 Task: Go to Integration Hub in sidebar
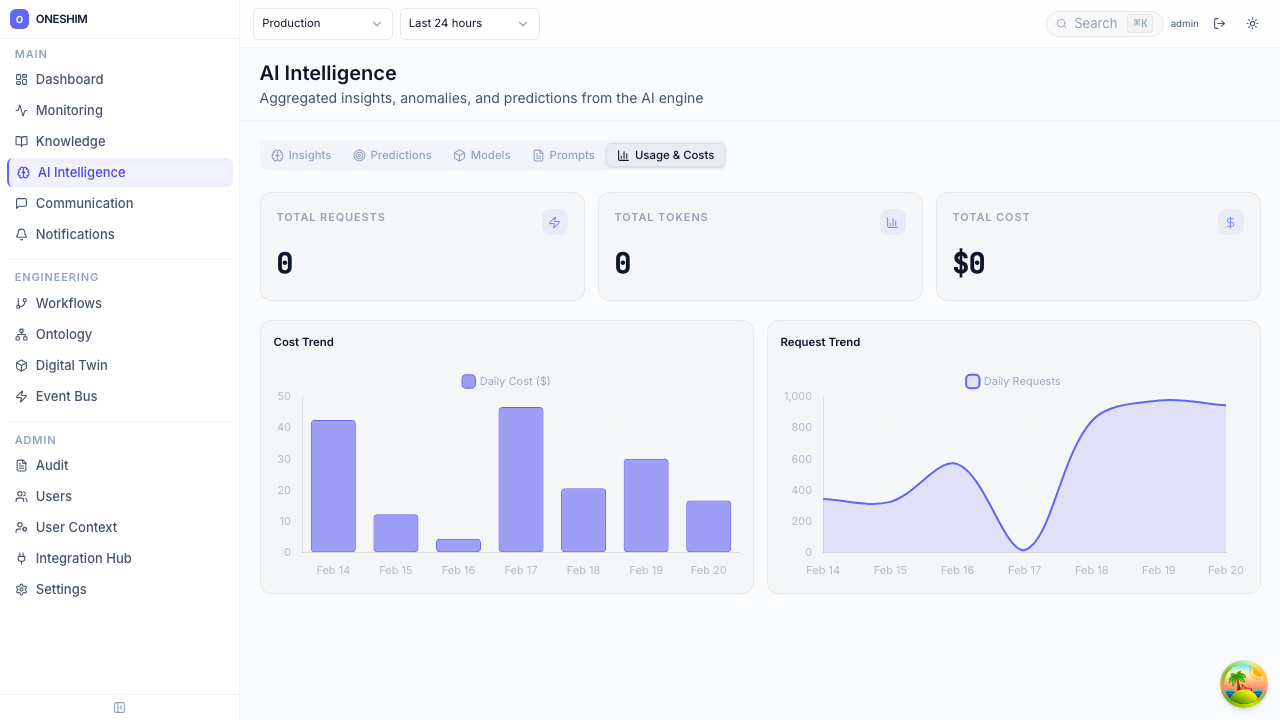click(83, 558)
